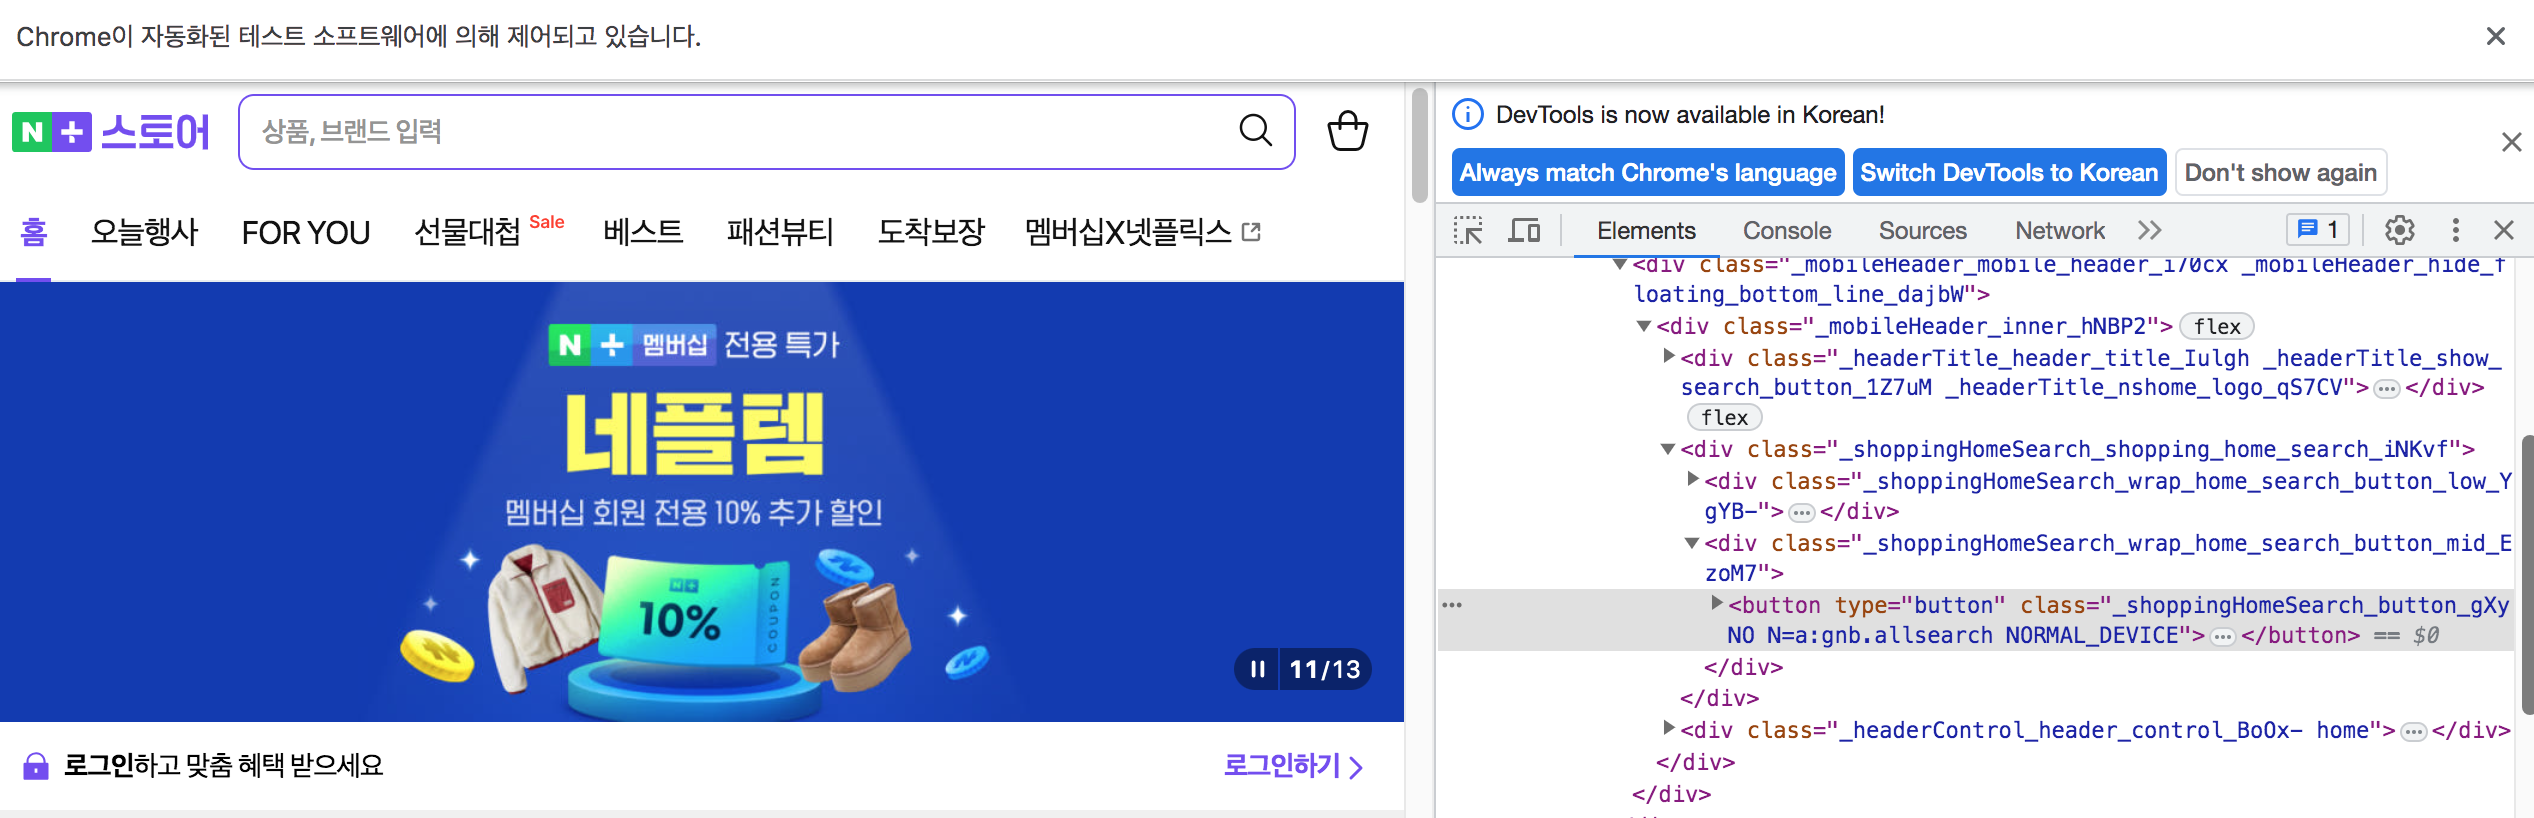Image resolution: width=2534 pixels, height=818 pixels.
Task: Collapse the _mobileHeader_mobile_header div node
Action: point(1620,265)
